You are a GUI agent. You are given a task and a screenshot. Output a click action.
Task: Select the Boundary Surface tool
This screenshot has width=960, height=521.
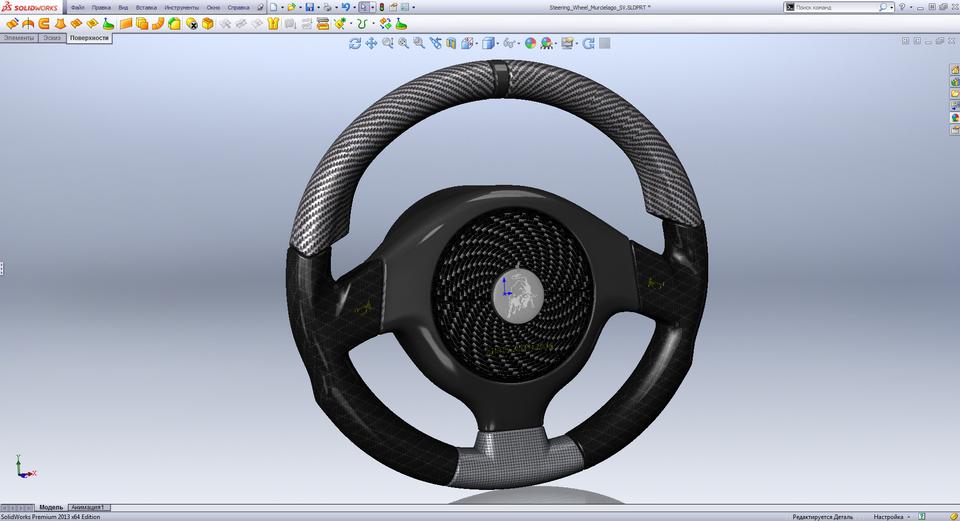(x=76, y=24)
